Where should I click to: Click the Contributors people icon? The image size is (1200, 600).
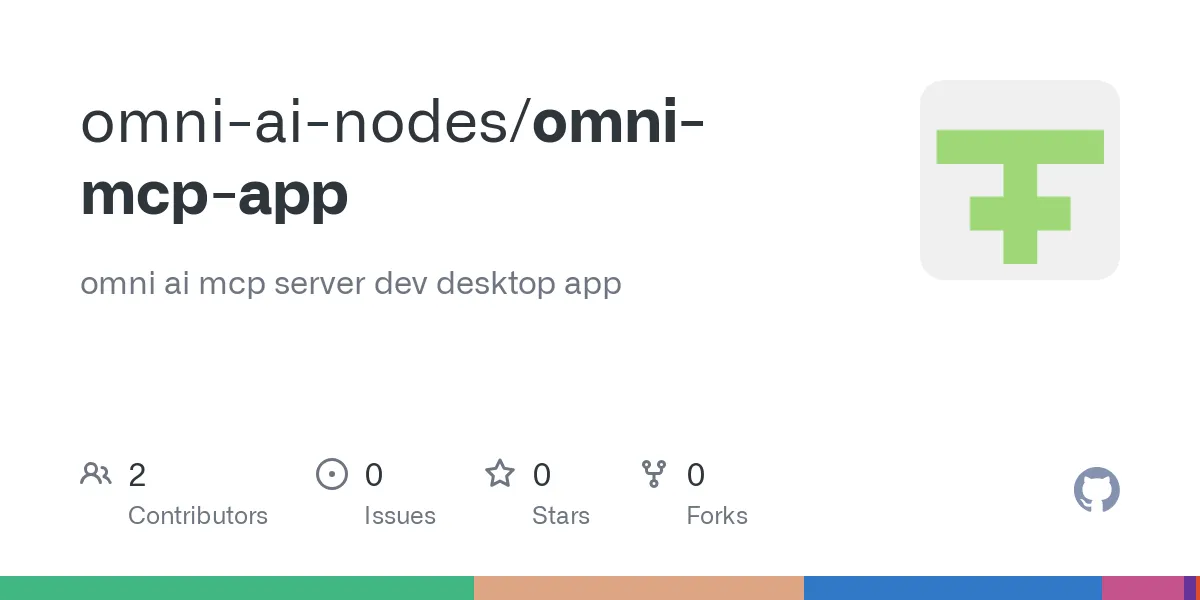[x=96, y=474]
